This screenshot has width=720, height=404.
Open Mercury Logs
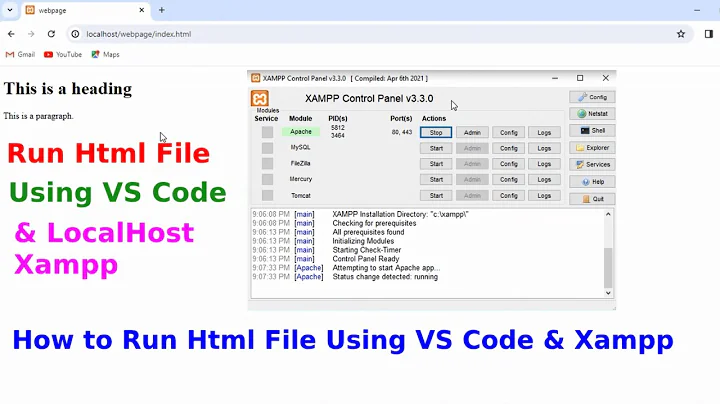point(544,180)
